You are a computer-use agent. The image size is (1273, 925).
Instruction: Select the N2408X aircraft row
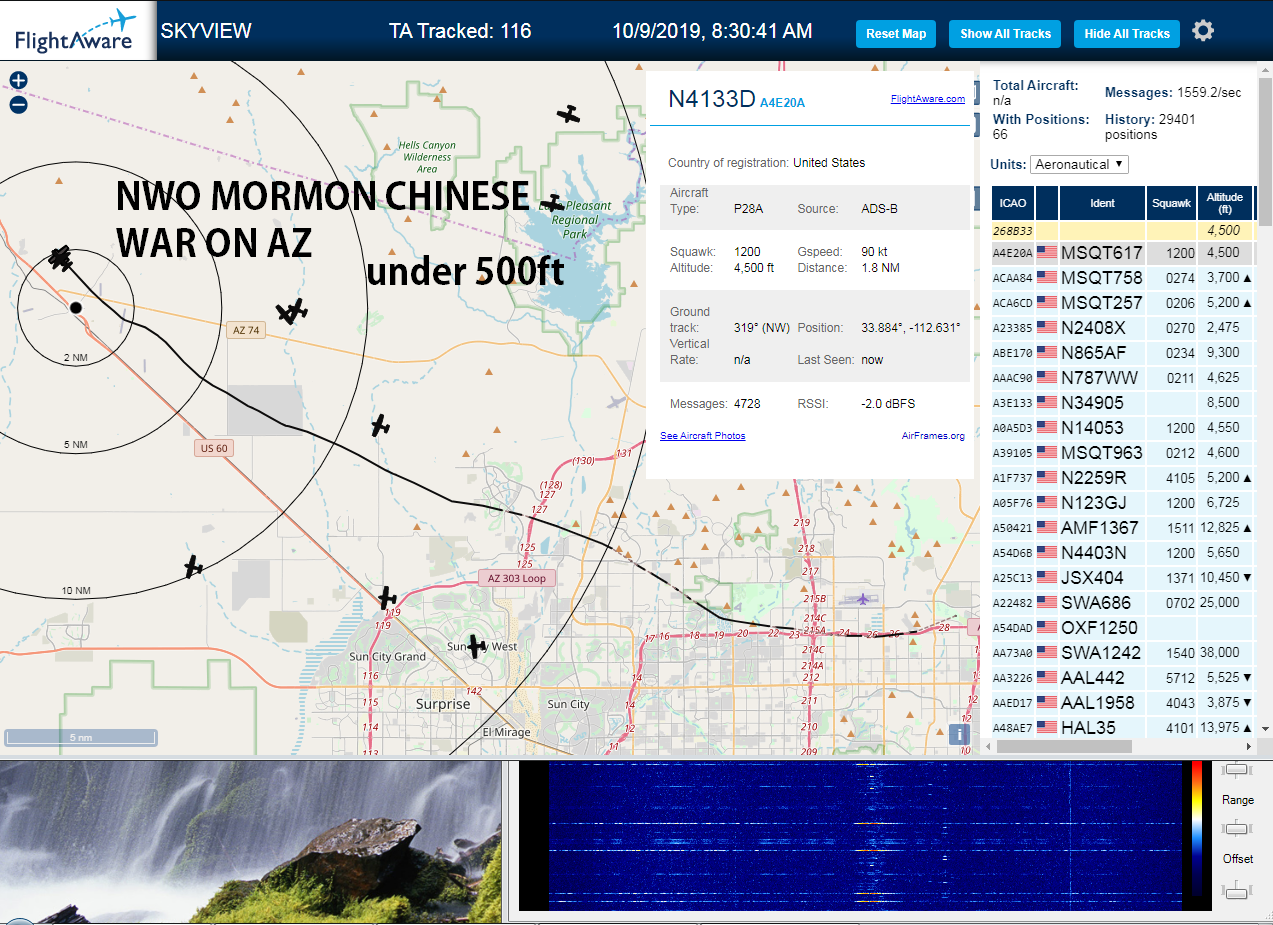point(1122,328)
